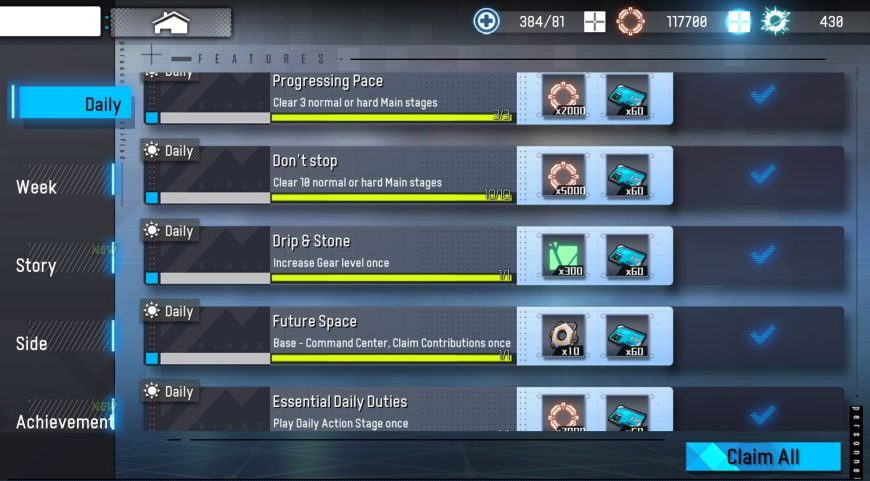
Task: Tap the spiky gem currency icon
Action: click(x=775, y=22)
